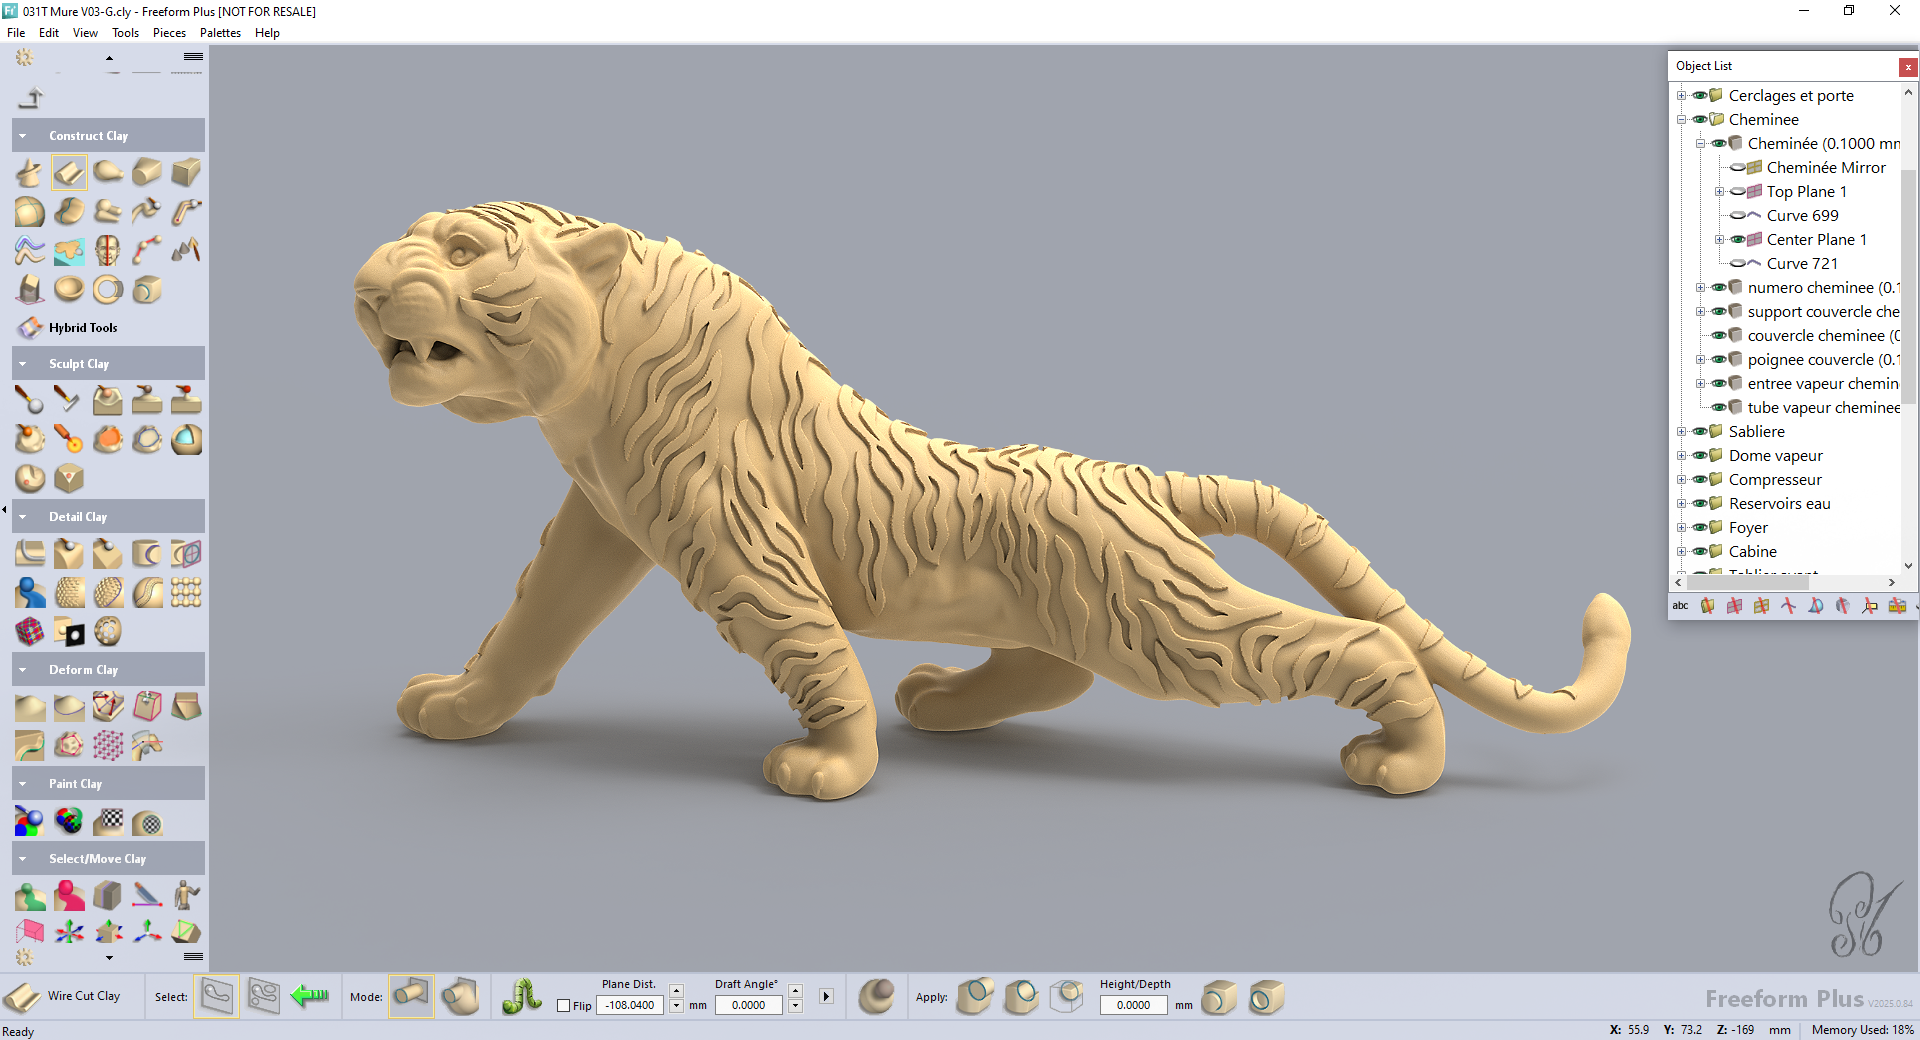Select the first Apply mode icon
This screenshot has height=1040, width=1920.
pos(974,996)
